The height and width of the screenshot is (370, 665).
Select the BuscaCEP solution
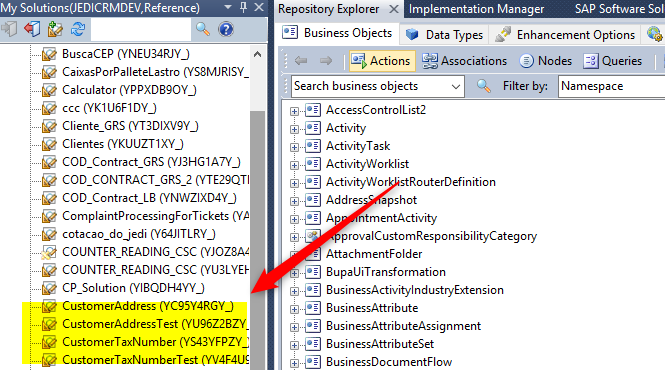[126, 54]
